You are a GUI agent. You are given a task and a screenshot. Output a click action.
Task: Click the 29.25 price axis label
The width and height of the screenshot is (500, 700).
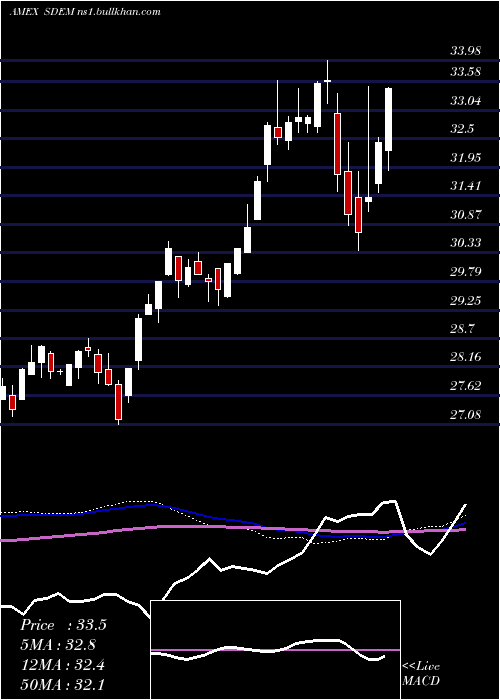click(466, 301)
